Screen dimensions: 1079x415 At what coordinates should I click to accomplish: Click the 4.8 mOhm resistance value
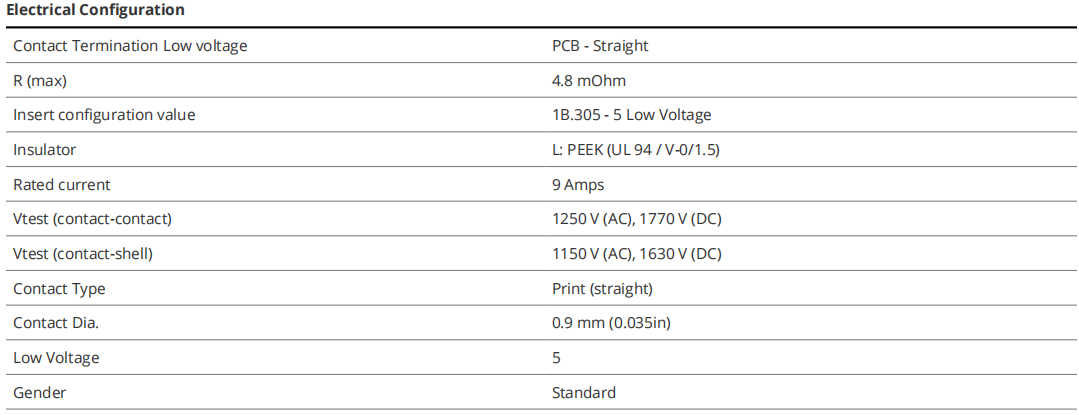pyautogui.click(x=589, y=80)
